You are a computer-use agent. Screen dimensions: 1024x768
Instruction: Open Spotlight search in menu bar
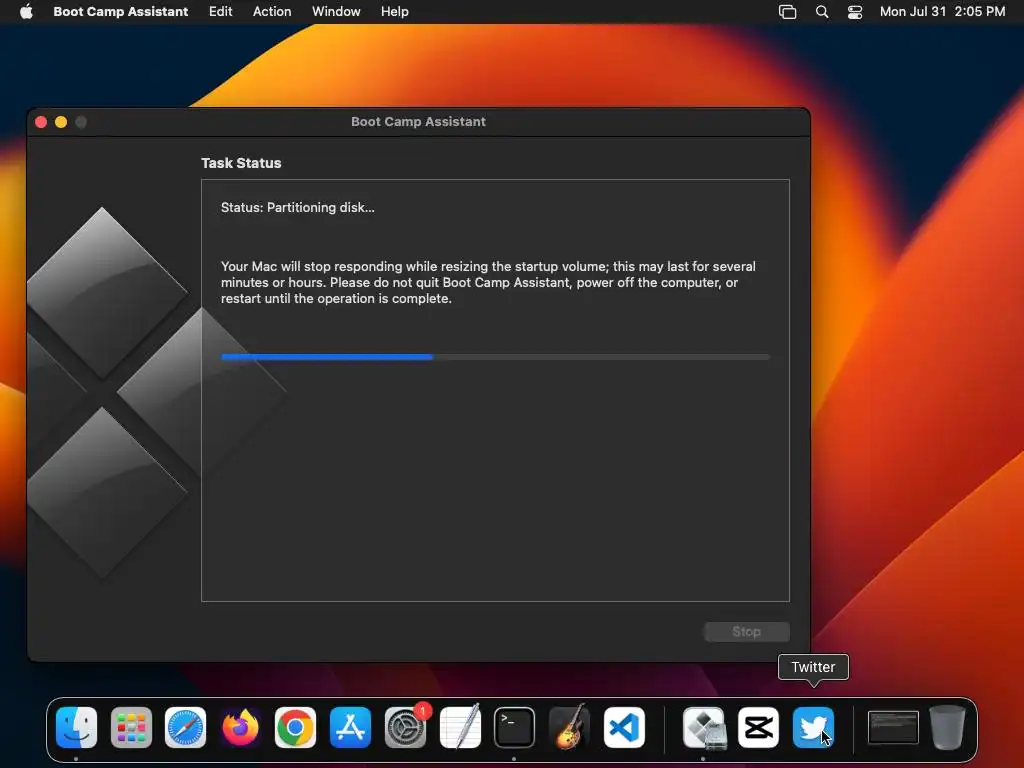[x=822, y=12]
